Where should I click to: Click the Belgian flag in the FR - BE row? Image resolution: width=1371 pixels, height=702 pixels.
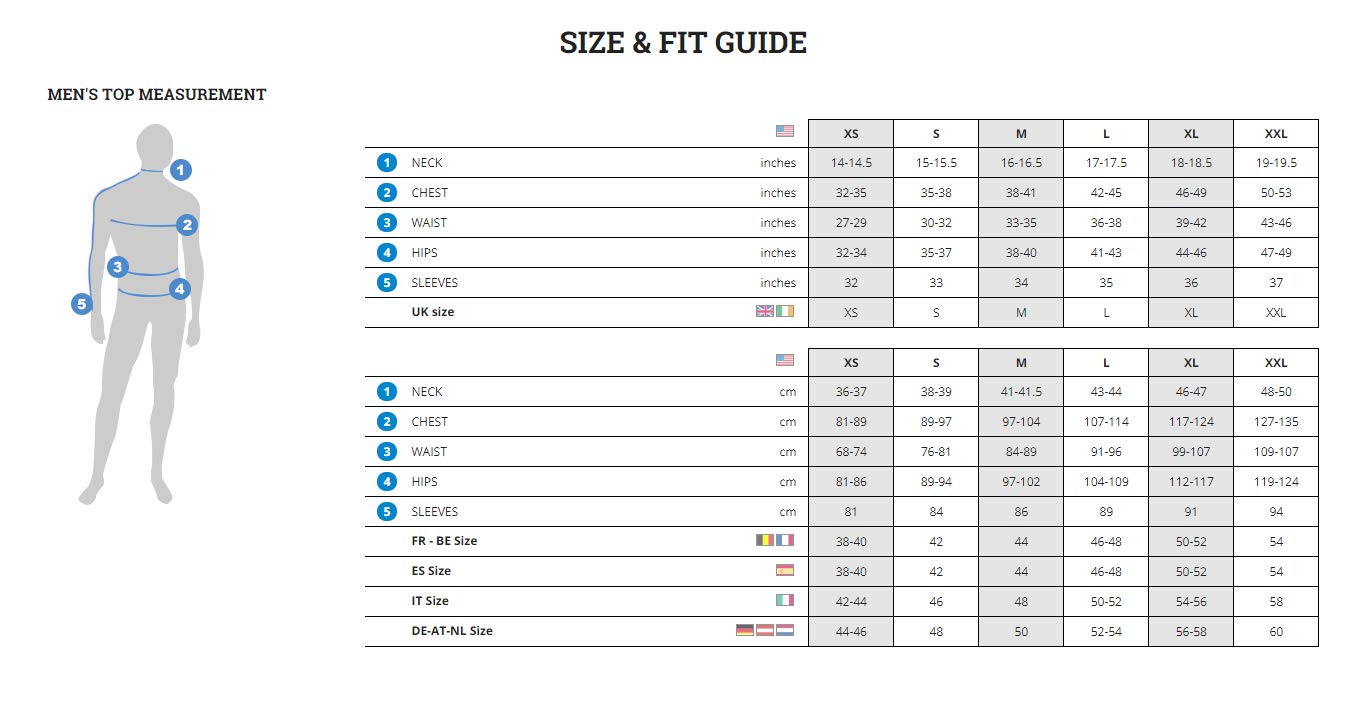pos(765,540)
